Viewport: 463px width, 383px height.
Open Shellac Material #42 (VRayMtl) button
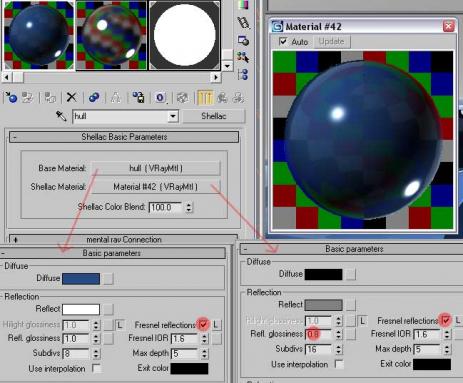click(156, 187)
